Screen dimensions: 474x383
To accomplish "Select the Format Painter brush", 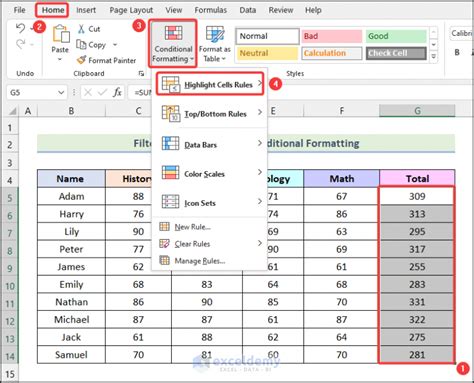I will (x=81, y=60).
